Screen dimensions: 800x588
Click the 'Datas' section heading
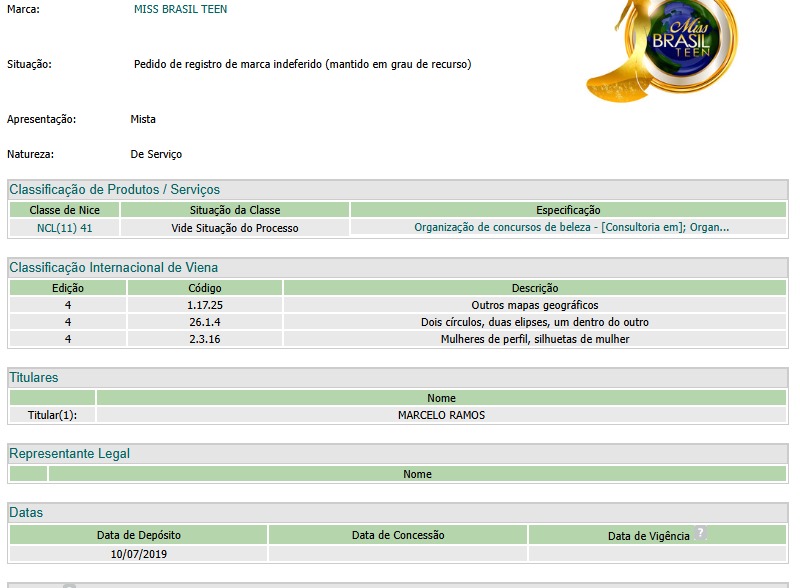(26, 512)
